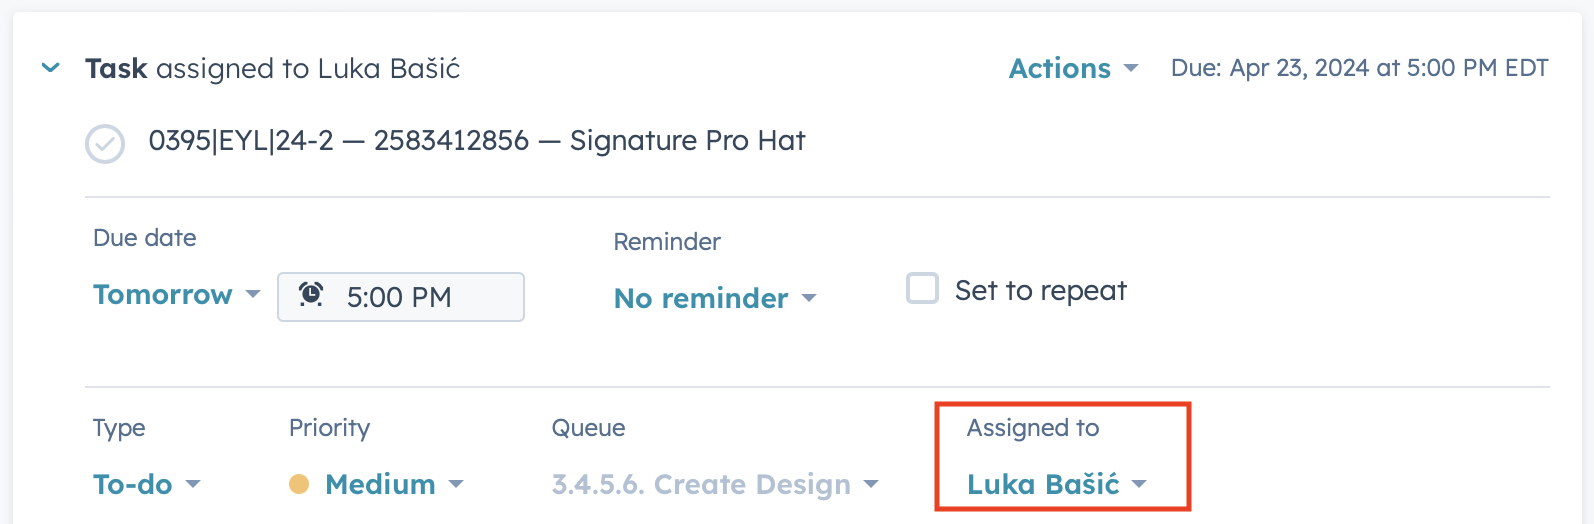Viewport: 1594px width, 524px height.
Task: Click the caret arrow next to Actions
Action: (1131, 69)
